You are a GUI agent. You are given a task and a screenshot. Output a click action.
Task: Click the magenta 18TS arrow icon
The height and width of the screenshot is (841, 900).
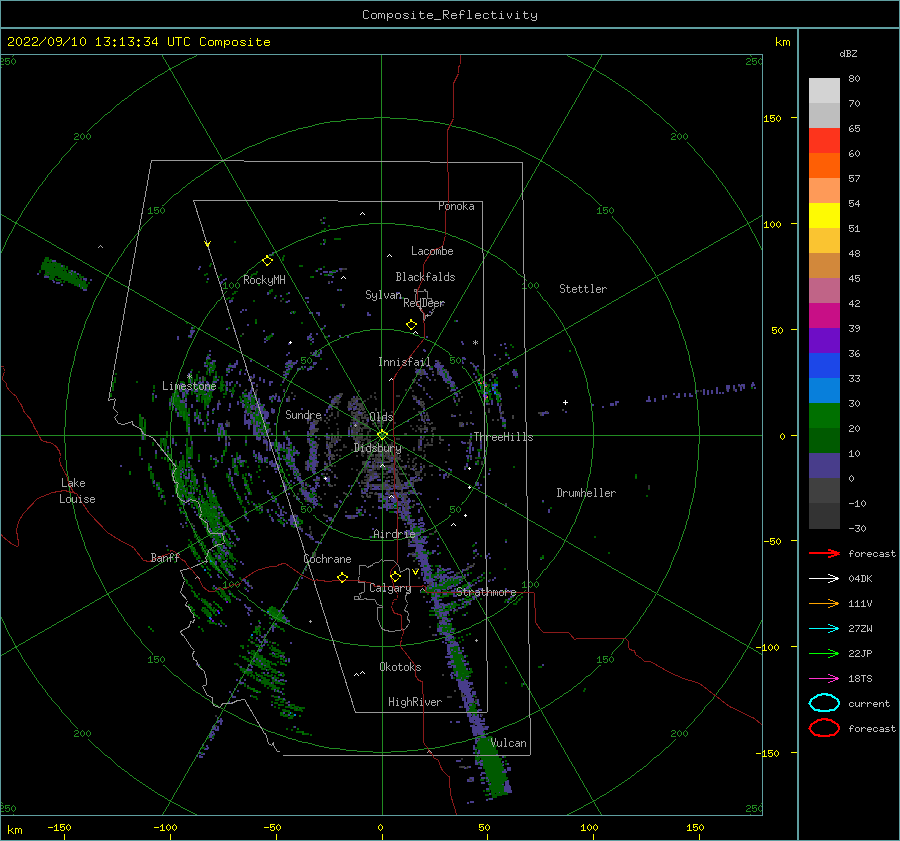[x=824, y=679]
